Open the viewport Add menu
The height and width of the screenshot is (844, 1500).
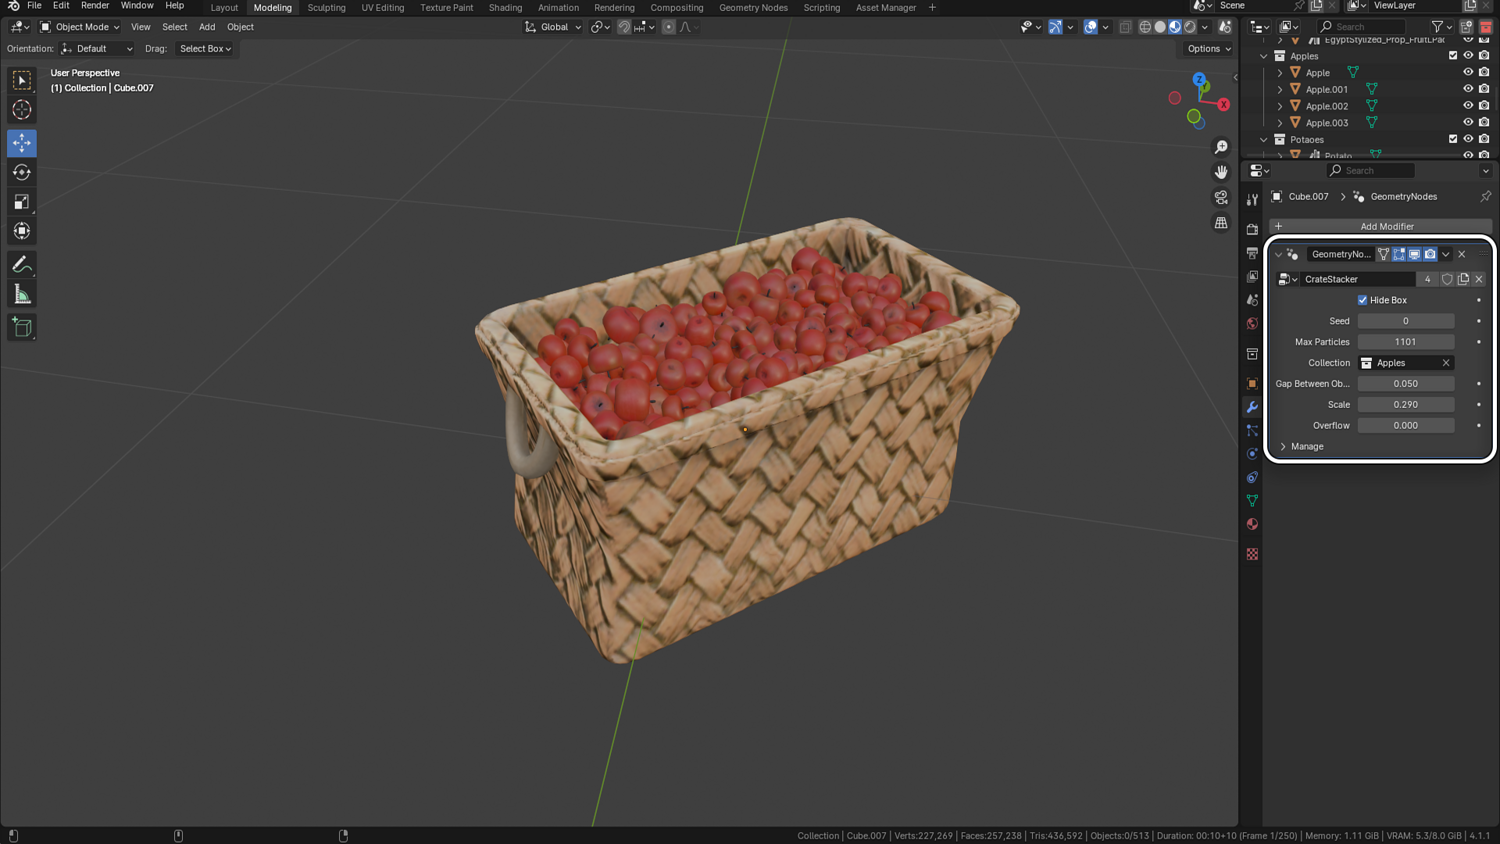click(207, 27)
